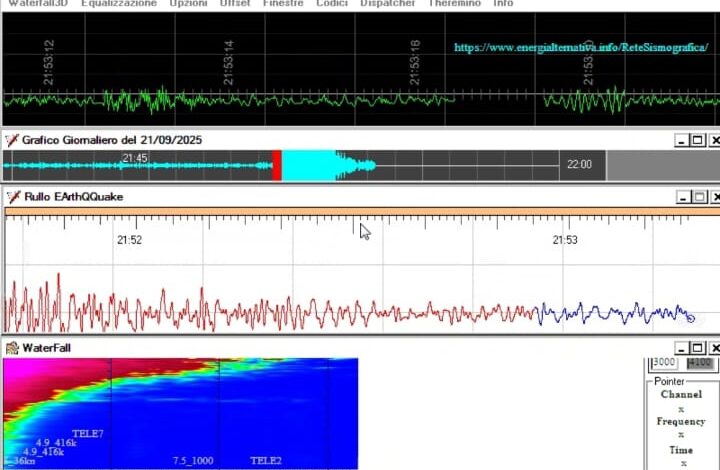The height and width of the screenshot is (470, 720).
Task: Expand the Codici menu
Action: tap(331, 4)
